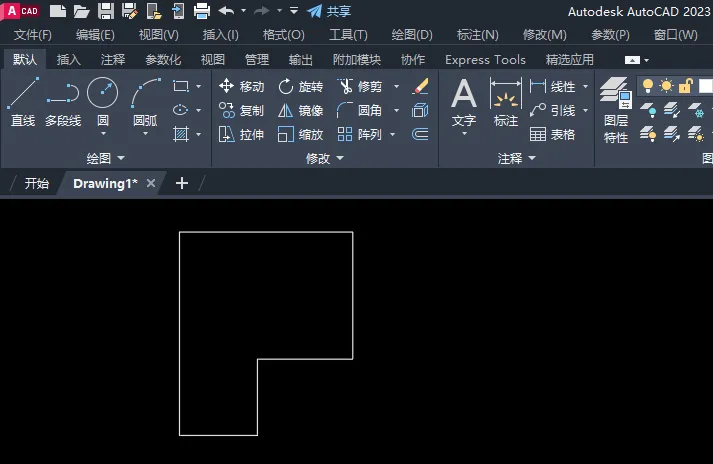Screen dimensions: 713x464
Task: Click the Mirror (镜像) tool
Action: pos(301,110)
